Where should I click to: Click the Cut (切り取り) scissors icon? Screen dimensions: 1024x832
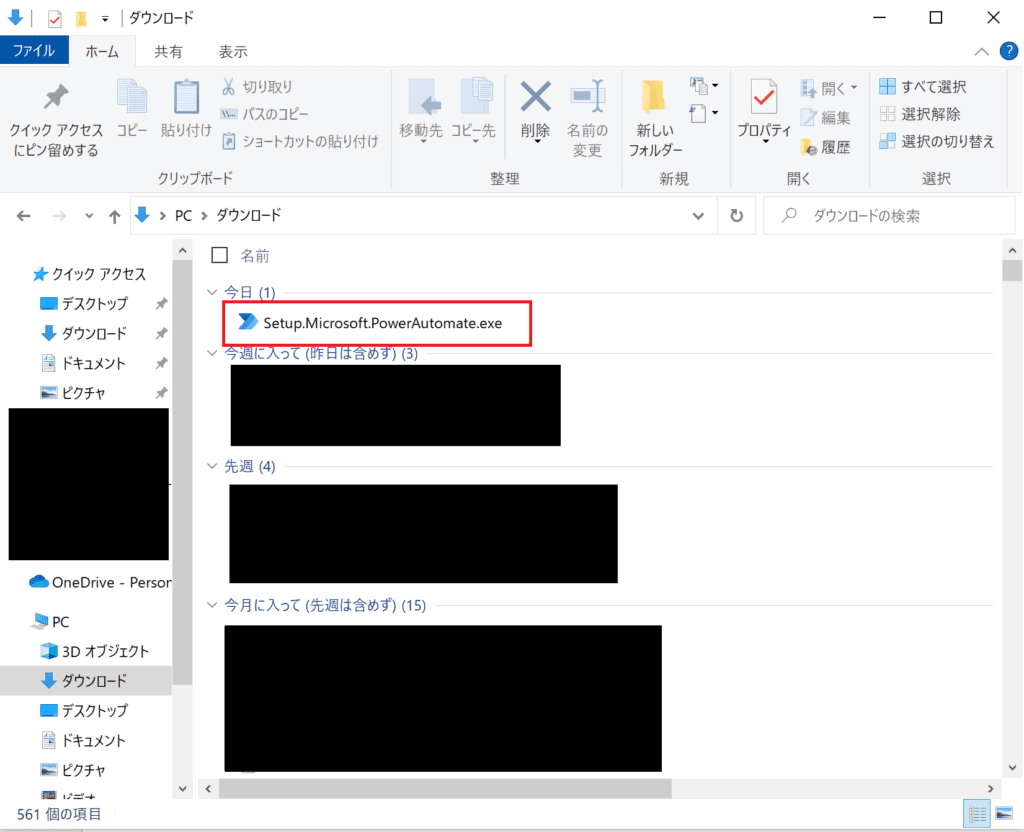tap(228, 87)
